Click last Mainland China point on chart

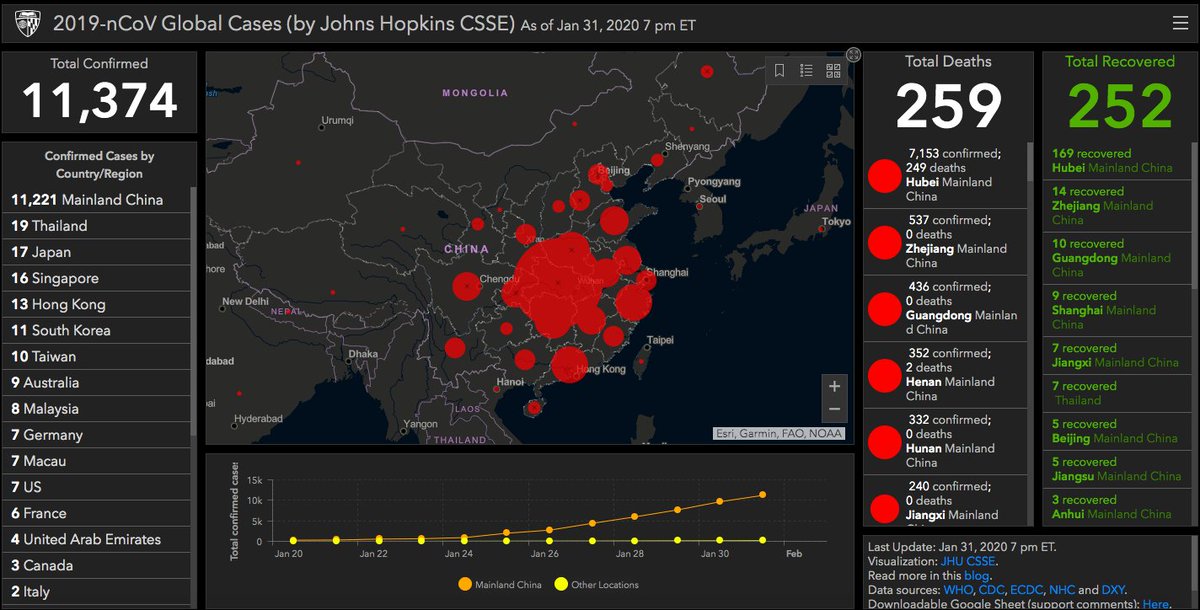[763, 494]
